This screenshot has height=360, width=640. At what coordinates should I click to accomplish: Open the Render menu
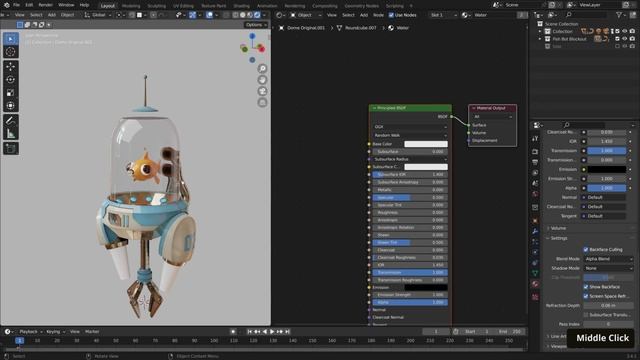(46, 5)
